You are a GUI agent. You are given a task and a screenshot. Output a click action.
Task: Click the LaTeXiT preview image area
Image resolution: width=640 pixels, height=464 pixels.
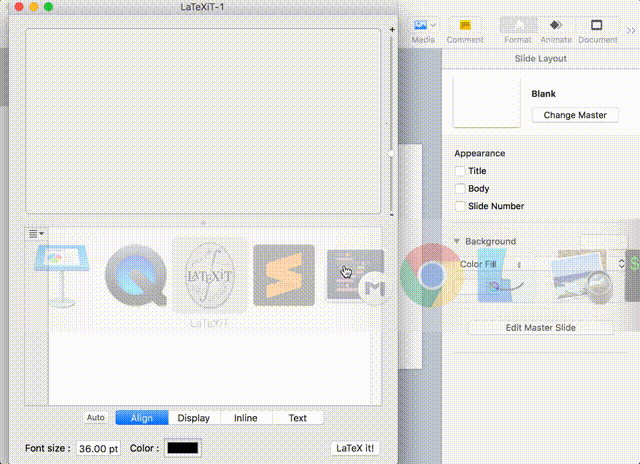point(203,121)
